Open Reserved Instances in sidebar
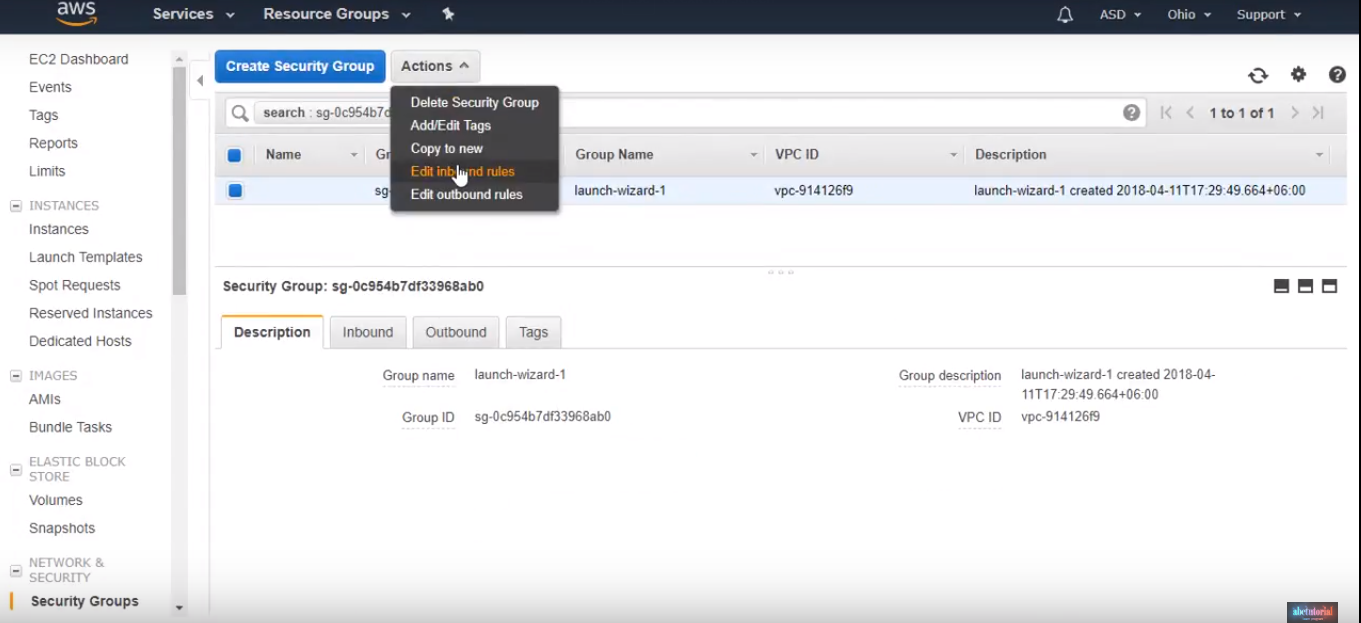The width and height of the screenshot is (1361, 623). (x=91, y=313)
